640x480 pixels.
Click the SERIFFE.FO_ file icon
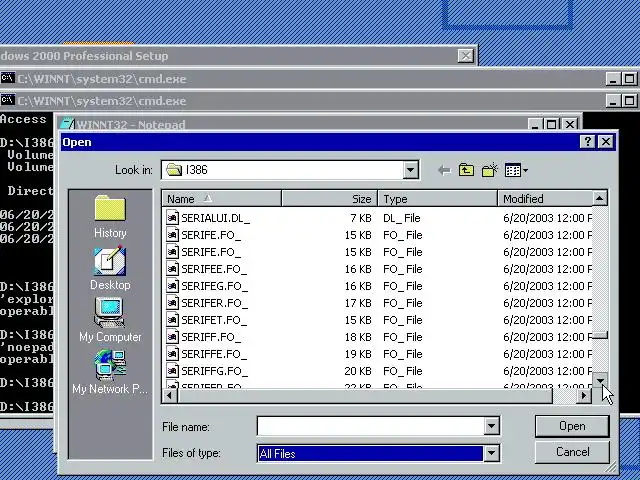172,354
